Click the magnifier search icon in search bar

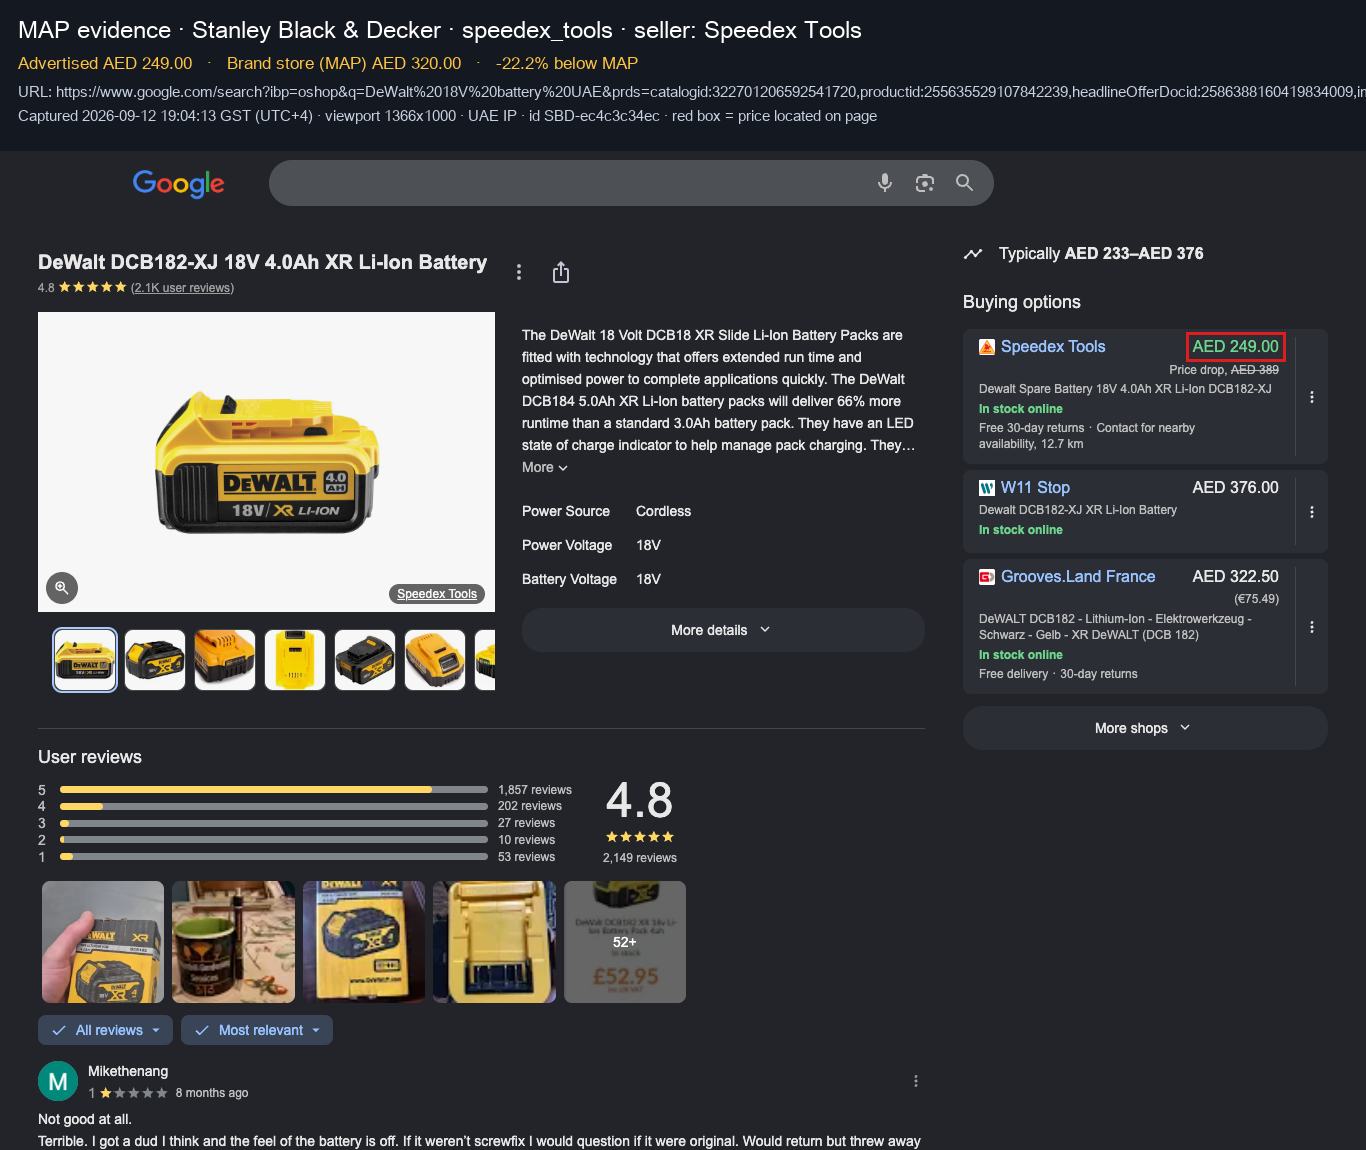[x=964, y=183]
